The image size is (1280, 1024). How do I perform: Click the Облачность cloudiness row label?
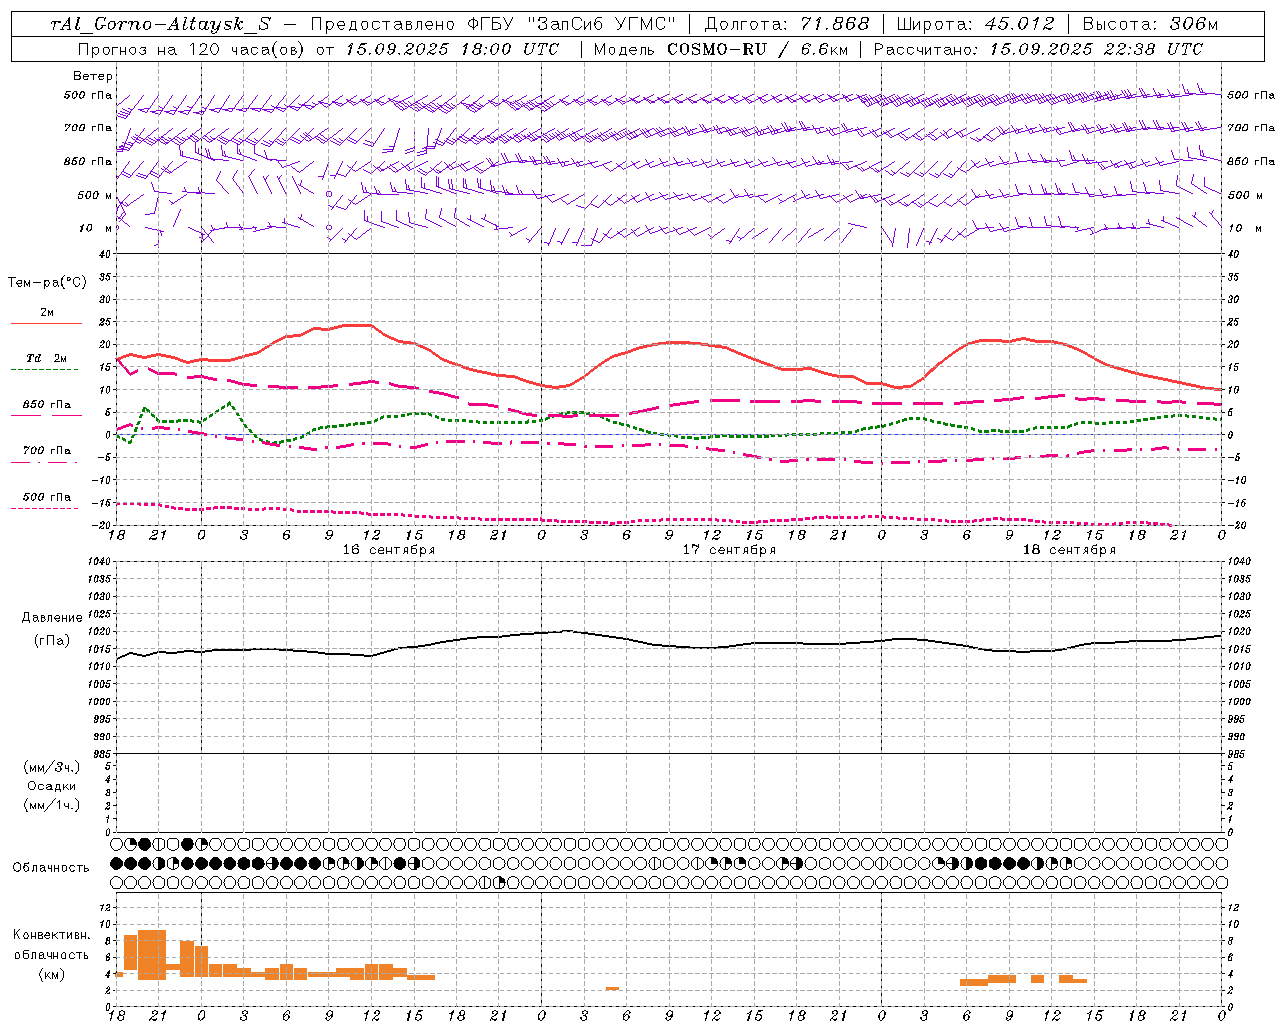51,868
